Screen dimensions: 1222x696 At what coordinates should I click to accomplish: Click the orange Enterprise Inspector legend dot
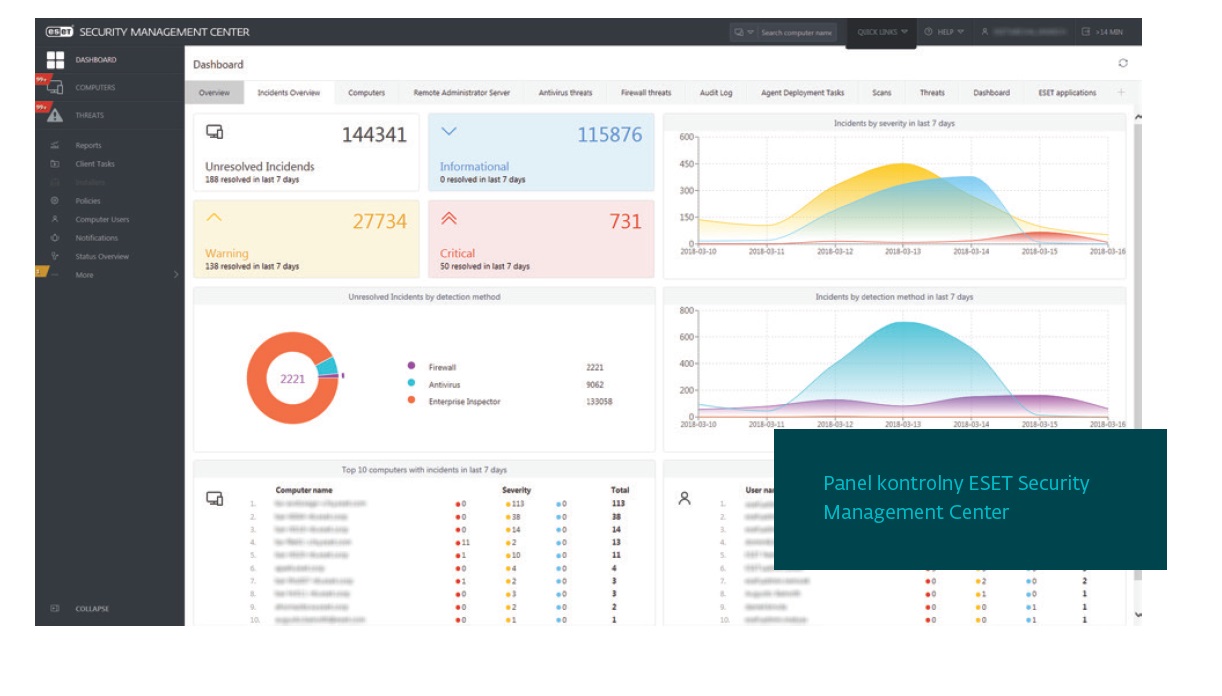pos(411,400)
